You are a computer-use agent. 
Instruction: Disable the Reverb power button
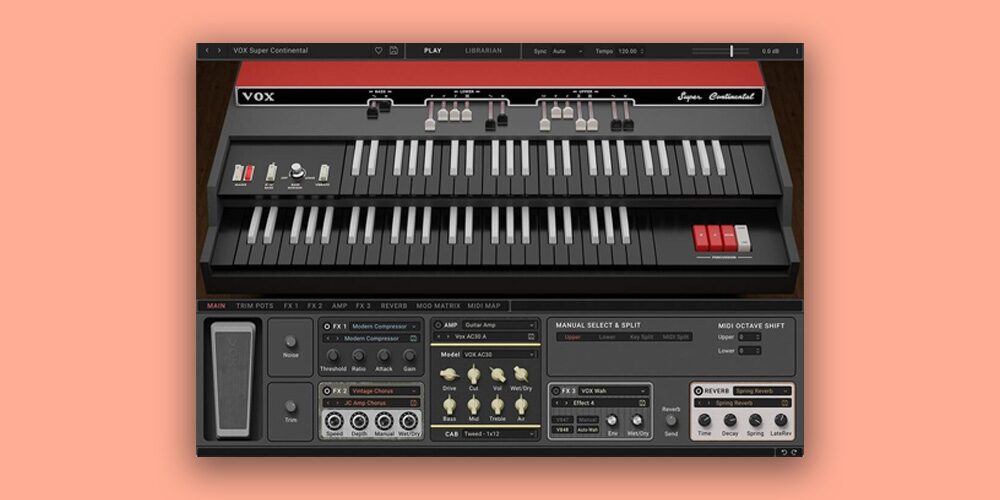click(x=698, y=390)
